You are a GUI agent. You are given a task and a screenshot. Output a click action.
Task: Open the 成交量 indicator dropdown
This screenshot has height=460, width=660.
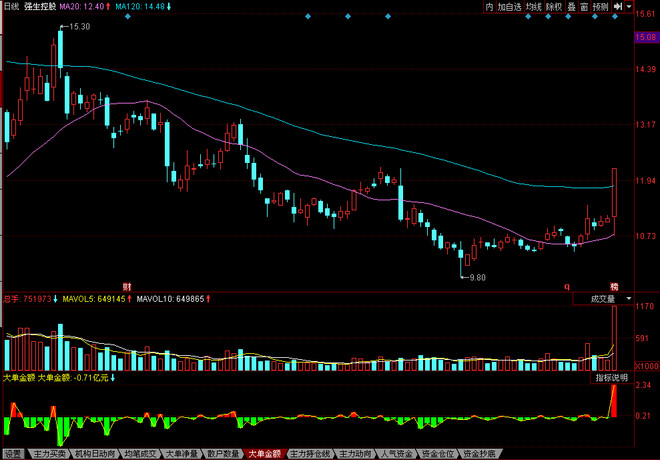click(x=603, y=299)
